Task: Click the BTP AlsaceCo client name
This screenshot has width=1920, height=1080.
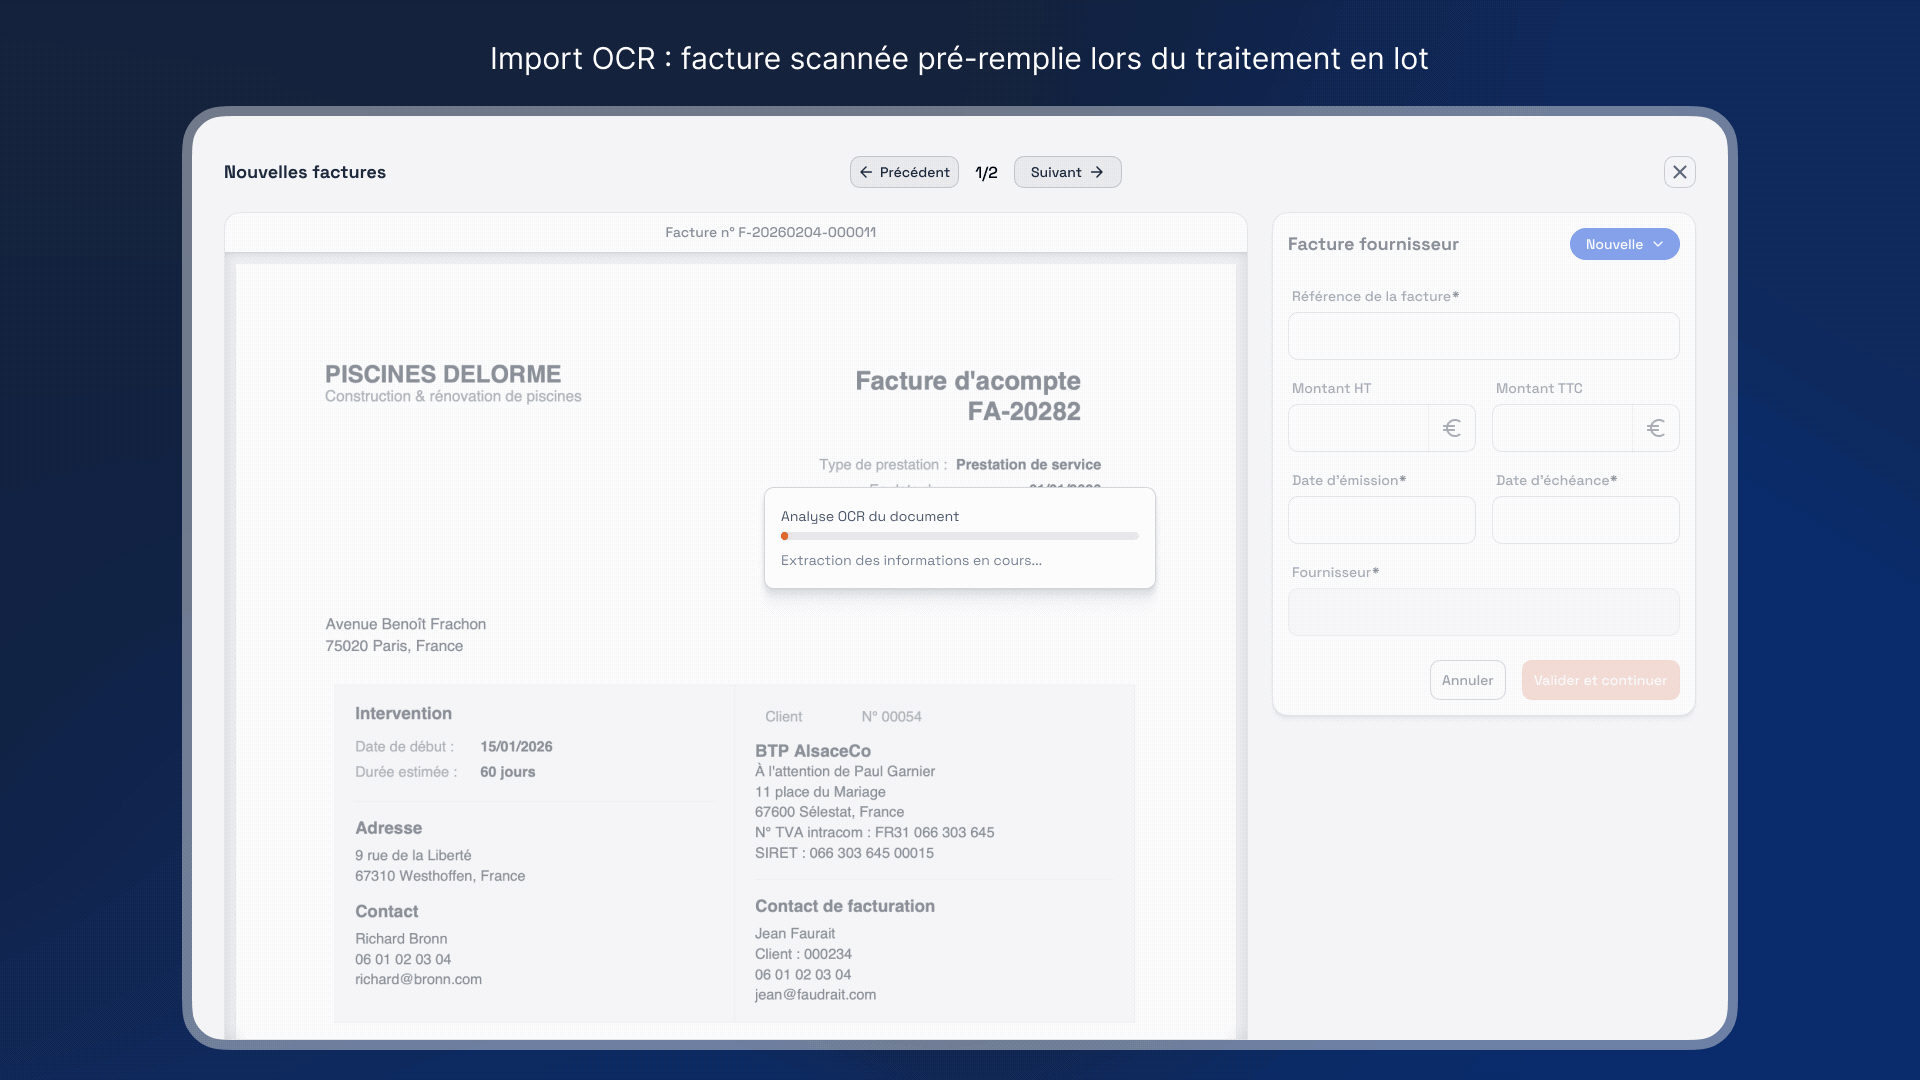Action: (x=812, y=751)
